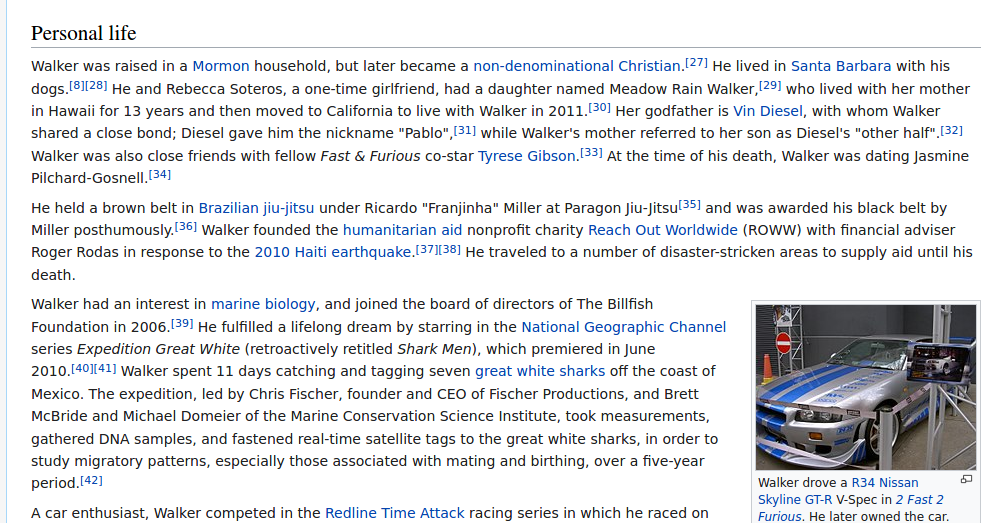
Task: Click the Personal life section heading
Action: tap(83, 33)
